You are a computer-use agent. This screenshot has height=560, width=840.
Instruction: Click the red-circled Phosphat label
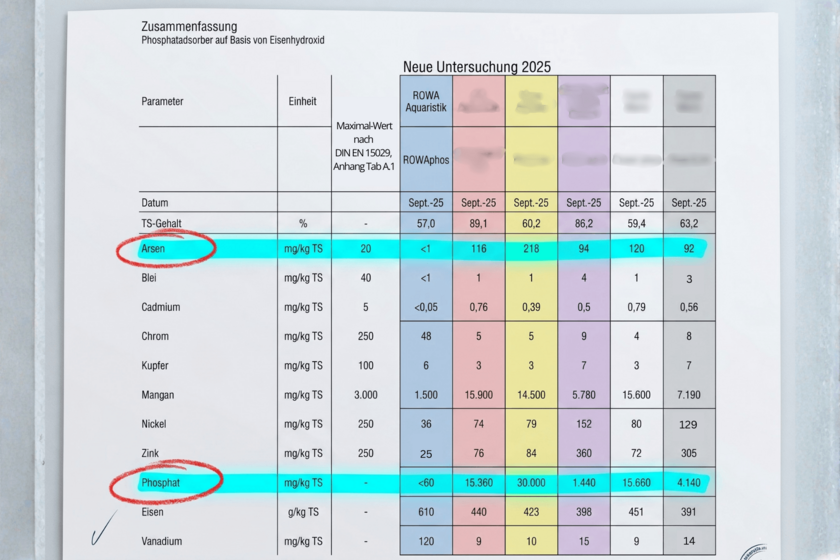[161, 483]
